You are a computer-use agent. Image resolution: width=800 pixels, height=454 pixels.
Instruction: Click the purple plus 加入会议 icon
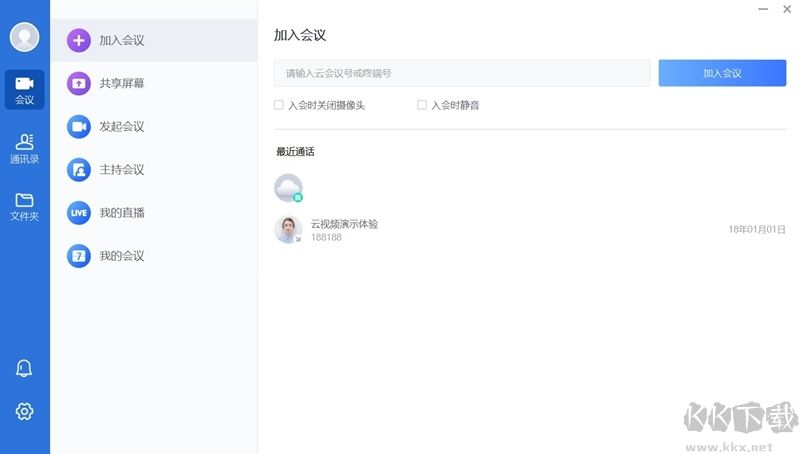click(79, 40)
